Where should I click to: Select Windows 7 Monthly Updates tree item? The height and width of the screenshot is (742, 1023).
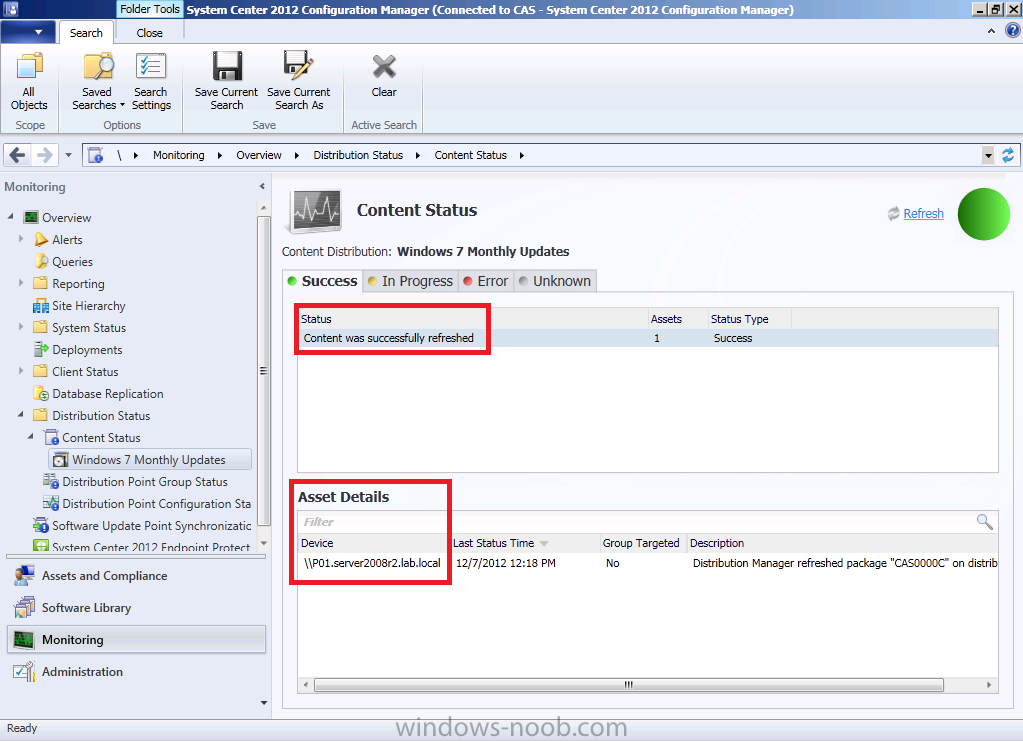(x=149, y=459)
